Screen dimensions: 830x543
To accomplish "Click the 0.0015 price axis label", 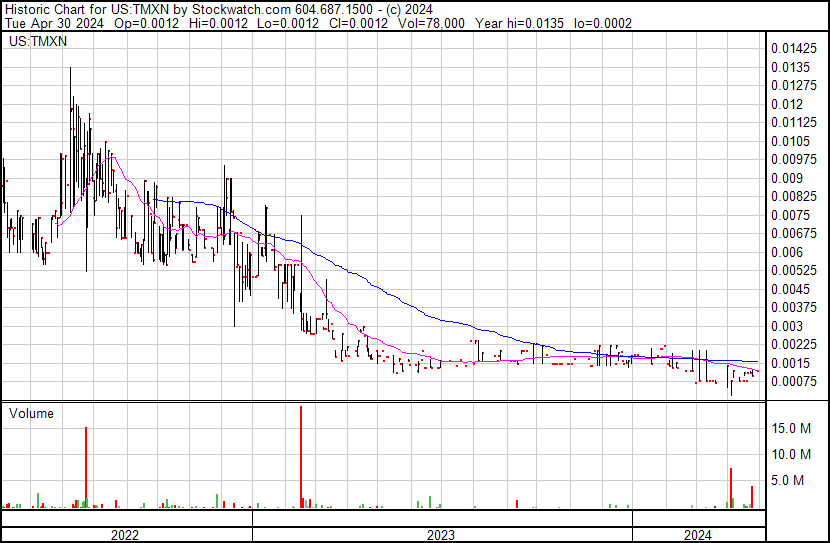I will click(790, 363).
